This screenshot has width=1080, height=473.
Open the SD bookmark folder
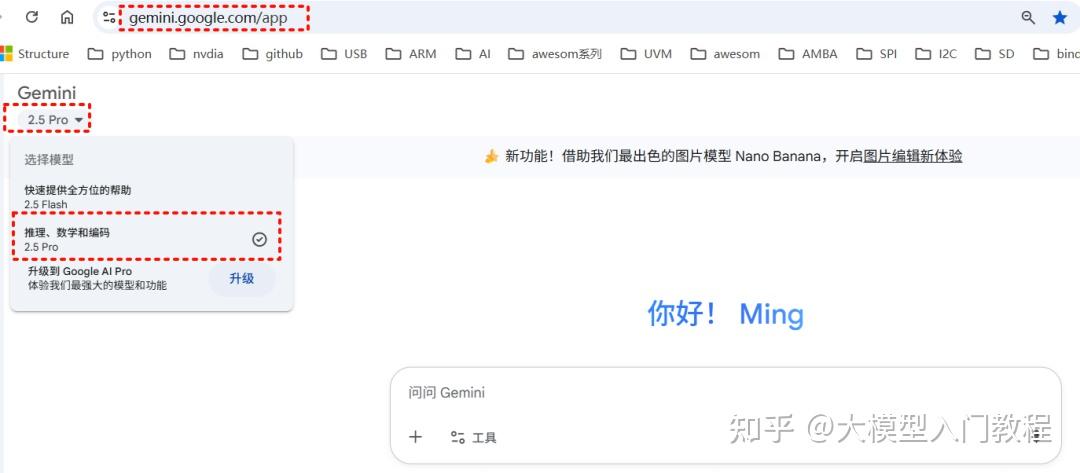pos(995,54)
